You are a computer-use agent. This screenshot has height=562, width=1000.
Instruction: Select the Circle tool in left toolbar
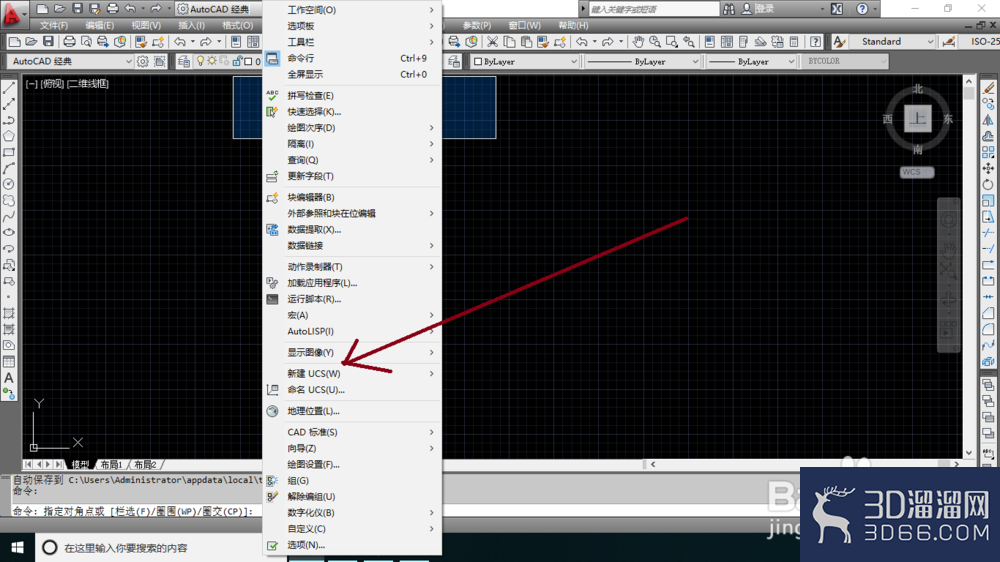pyautogui.click(x=9, y=184)
